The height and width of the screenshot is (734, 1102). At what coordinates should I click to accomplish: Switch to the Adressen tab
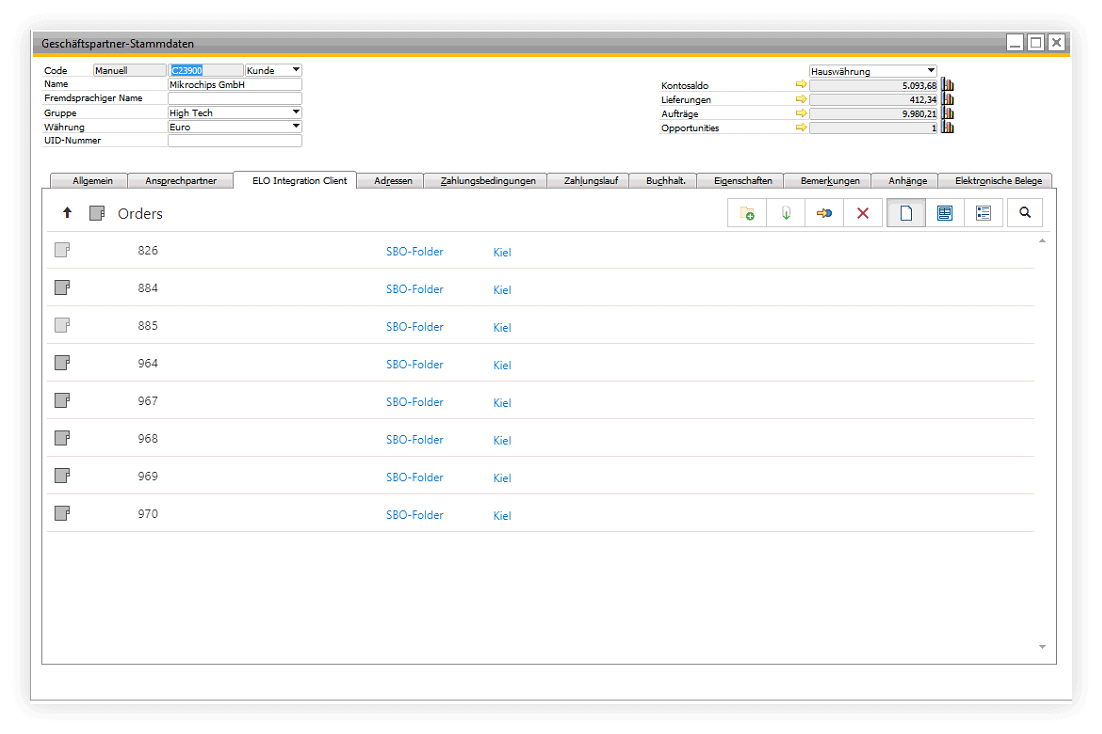(x=393, y=181)
